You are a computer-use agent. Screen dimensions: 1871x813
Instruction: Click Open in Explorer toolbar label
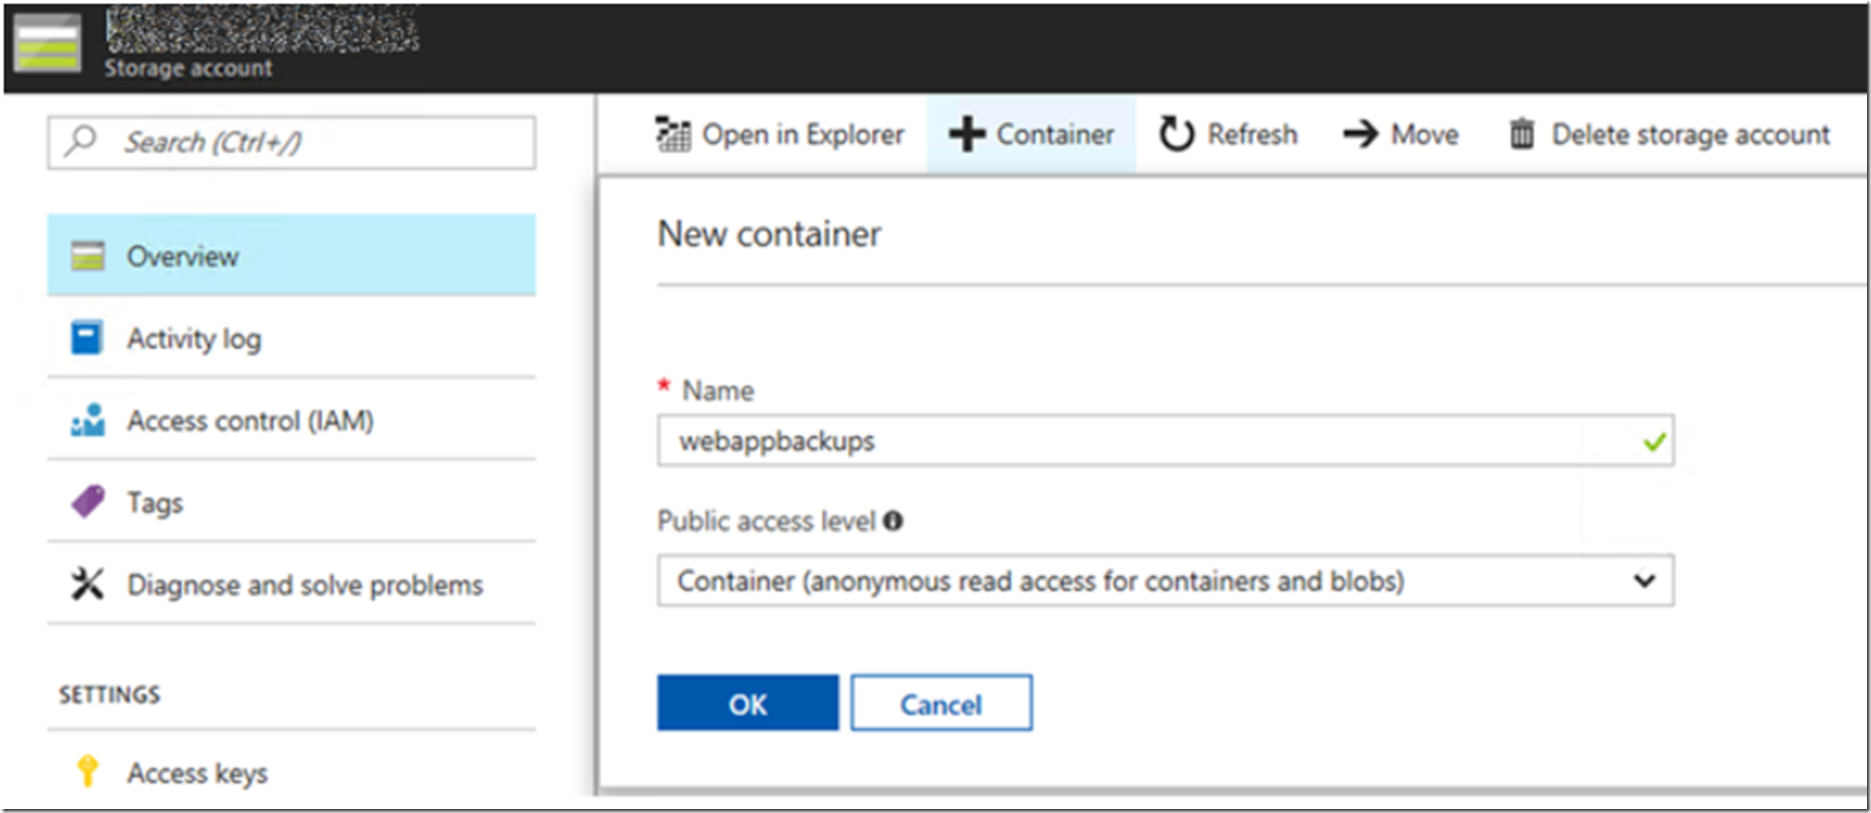(803, 135)
